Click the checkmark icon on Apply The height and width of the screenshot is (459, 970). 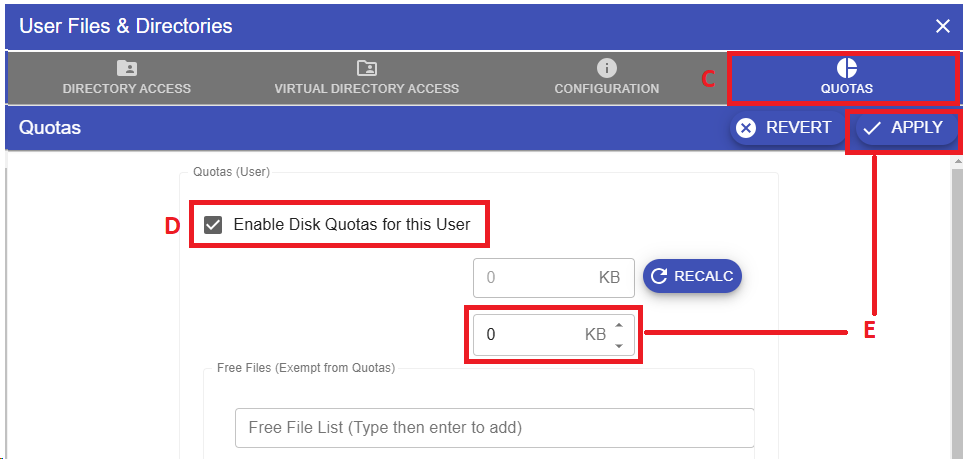click(872, 128)
